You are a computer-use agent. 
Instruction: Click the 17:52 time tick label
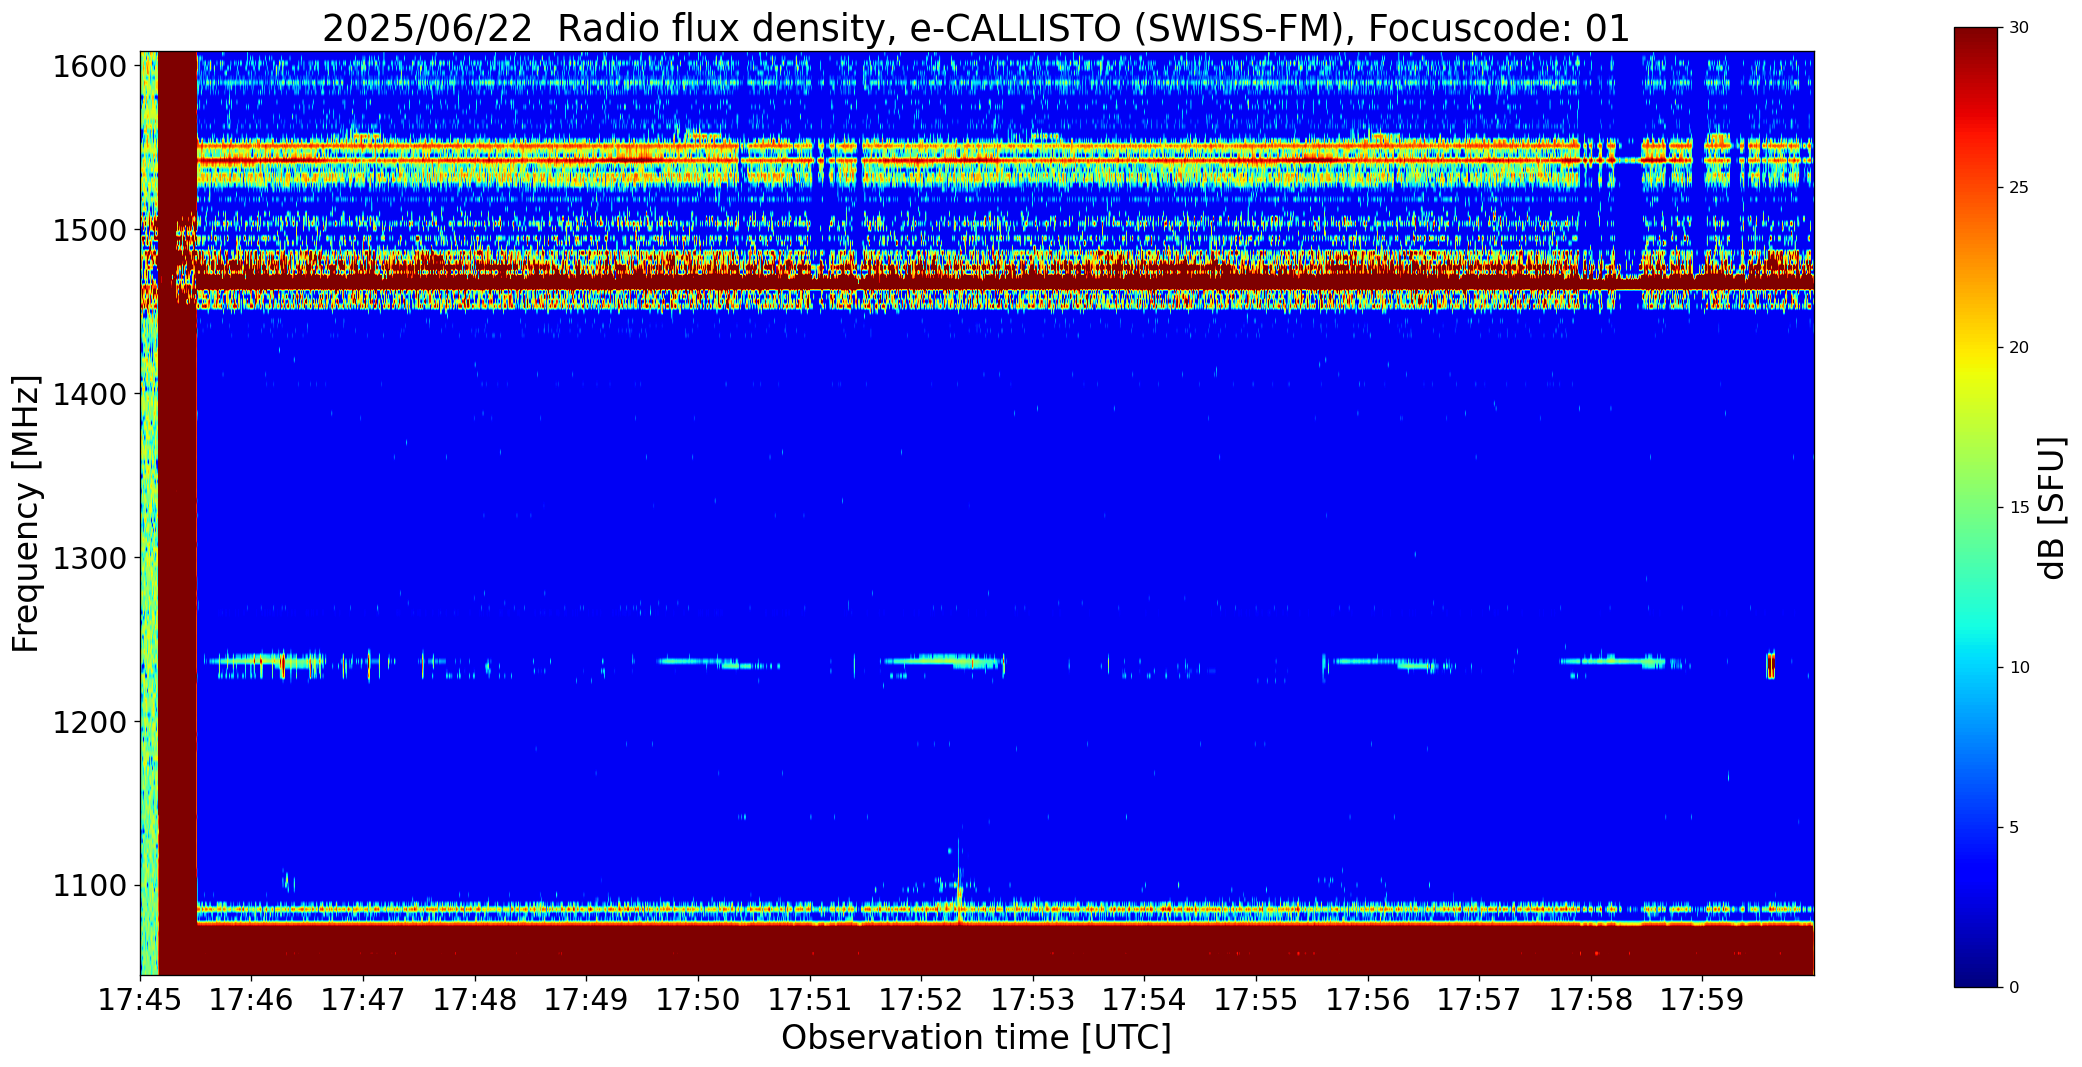click(922, 1000)
